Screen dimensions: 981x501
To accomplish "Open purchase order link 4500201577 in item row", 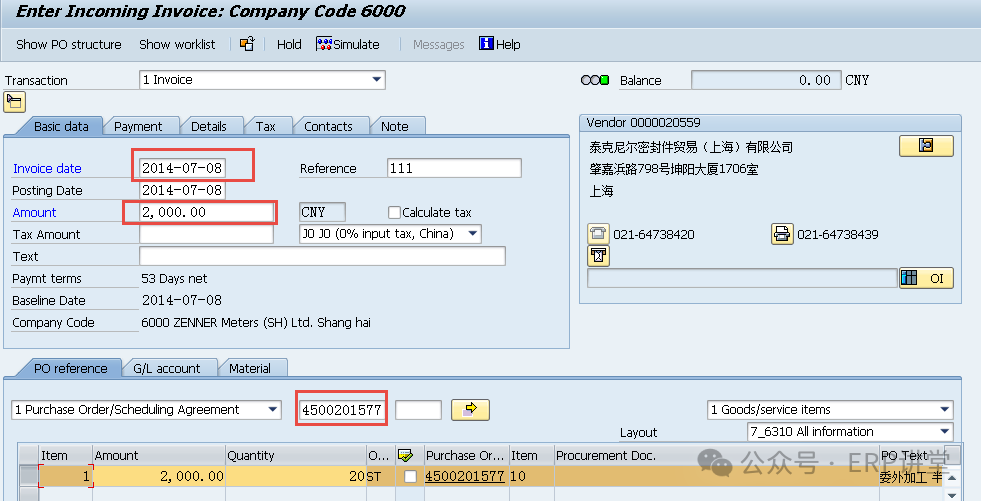I will [465, 477].
